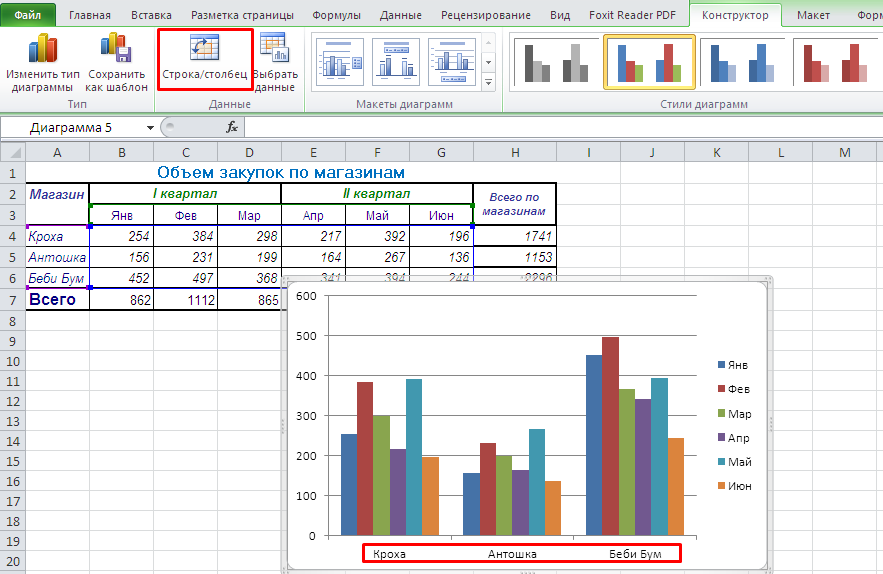
Task: Open Select Data (Выбрать данные) icon
Action: coord(273,50)
